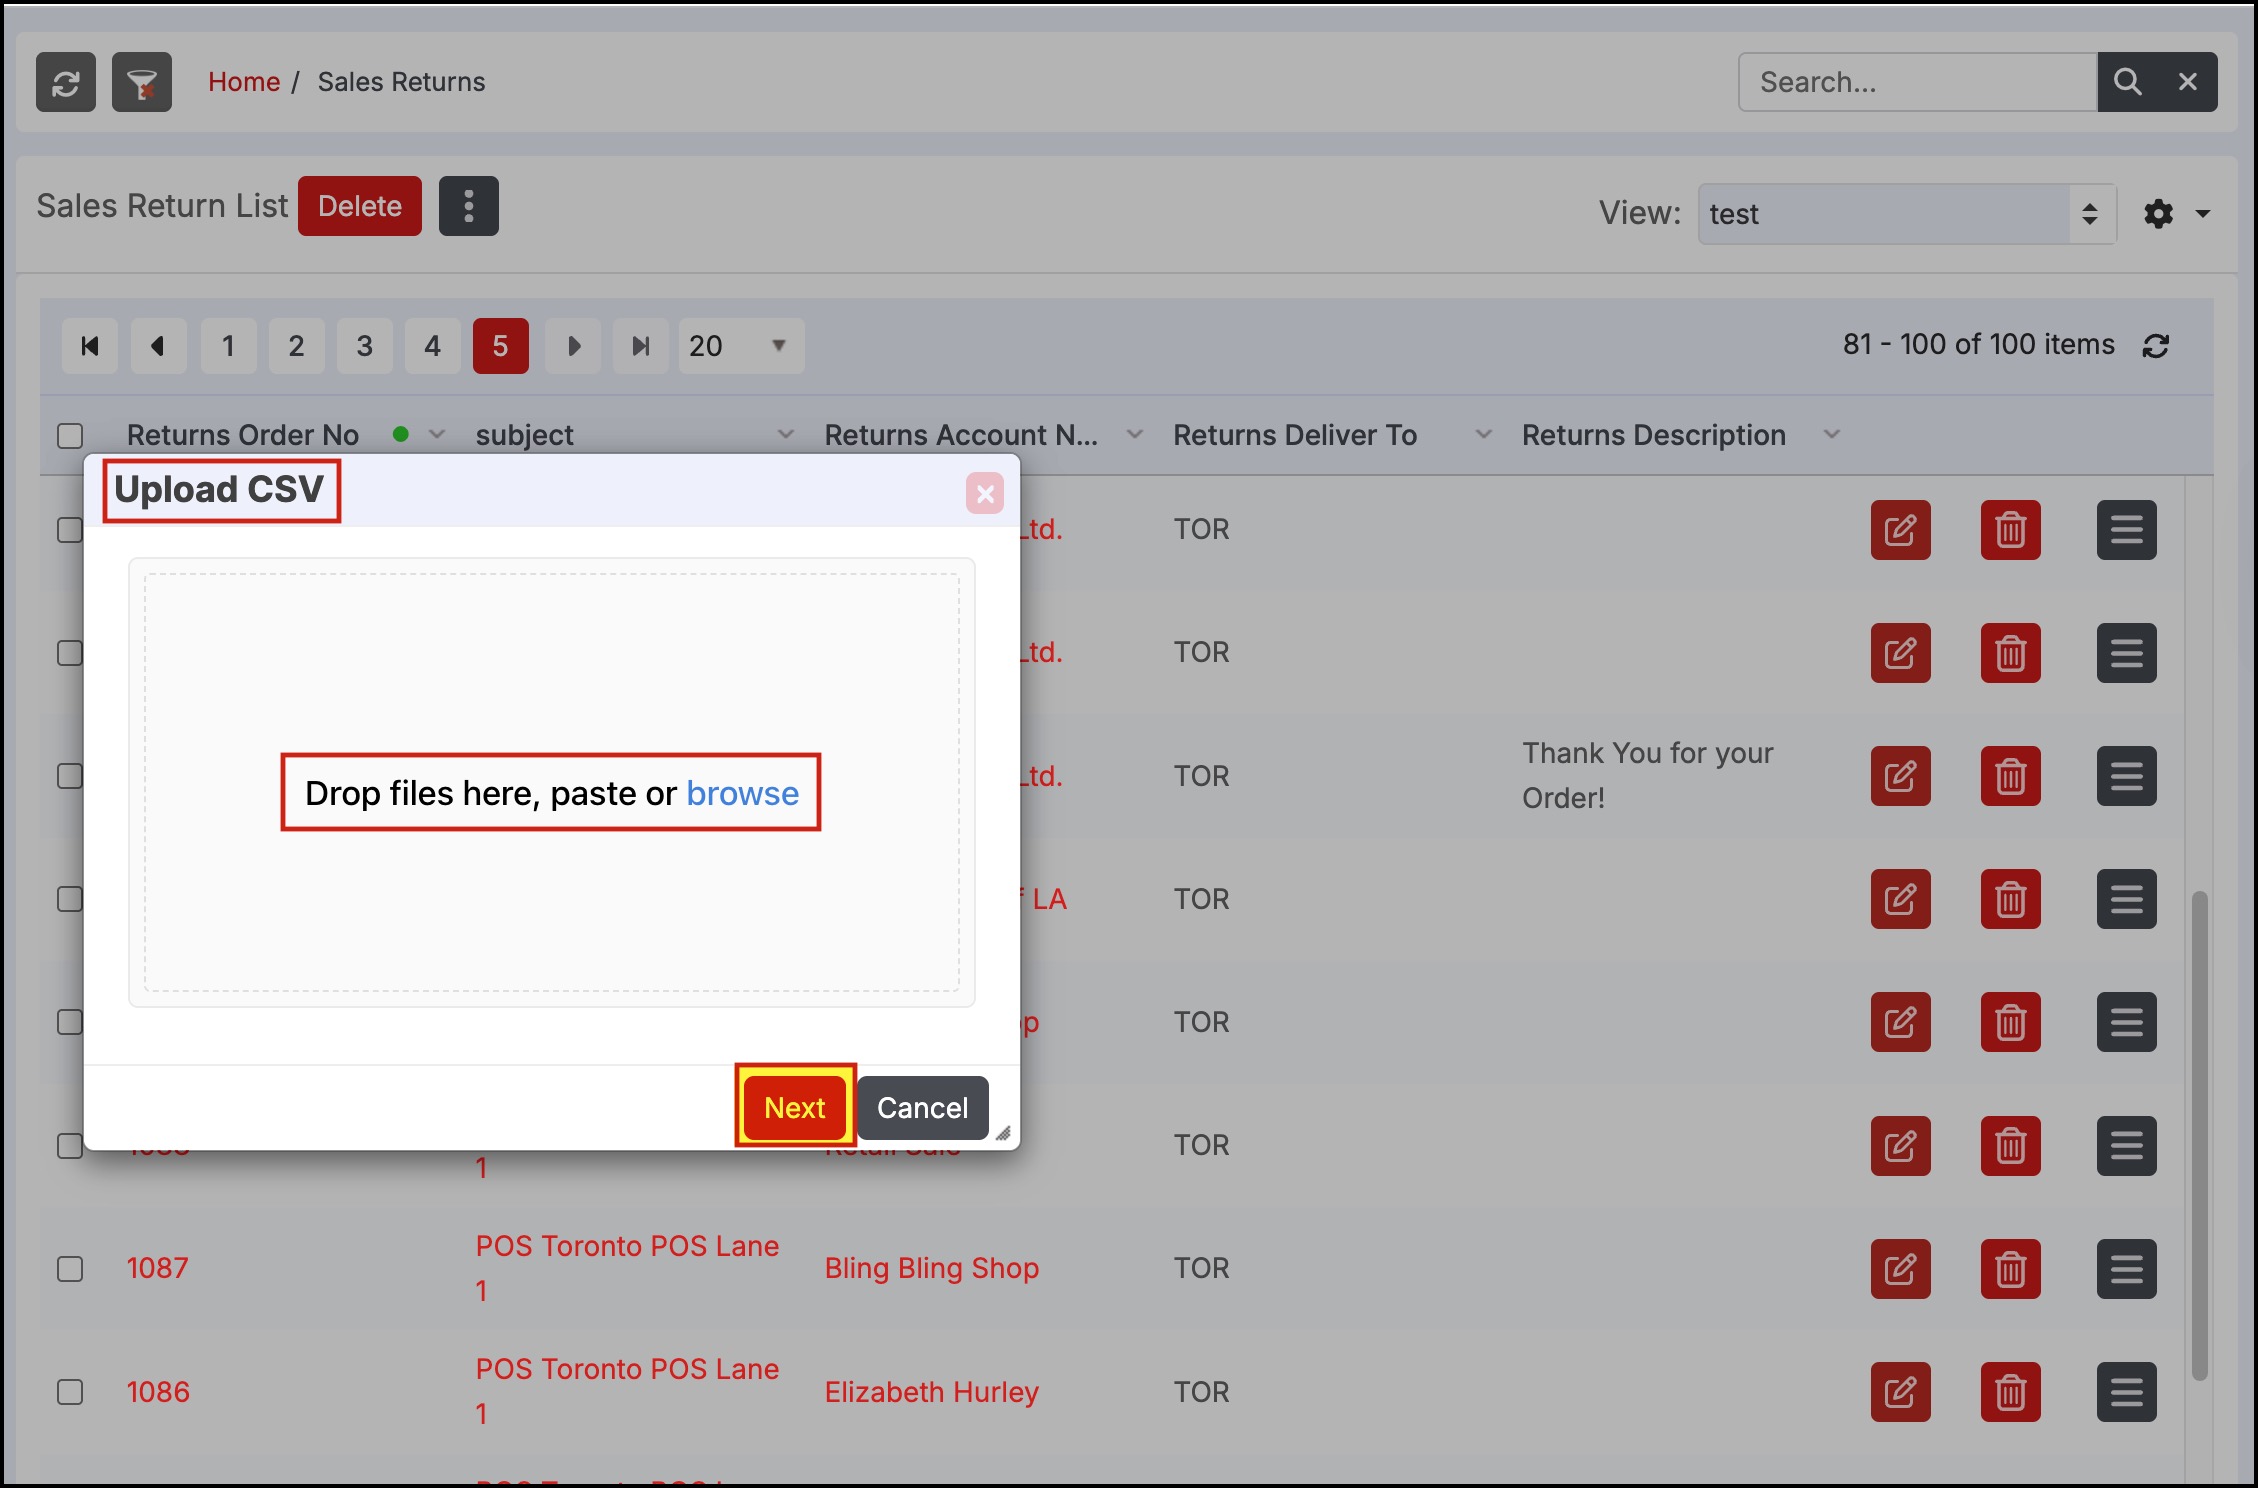Click the trash icon for order 1086

coord(2010,1392)
